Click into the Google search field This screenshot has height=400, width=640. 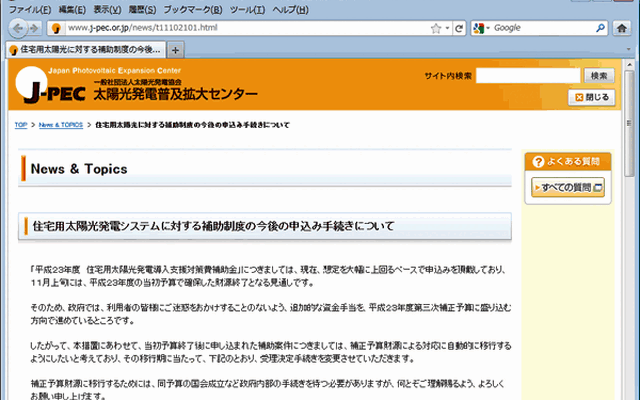542,28
